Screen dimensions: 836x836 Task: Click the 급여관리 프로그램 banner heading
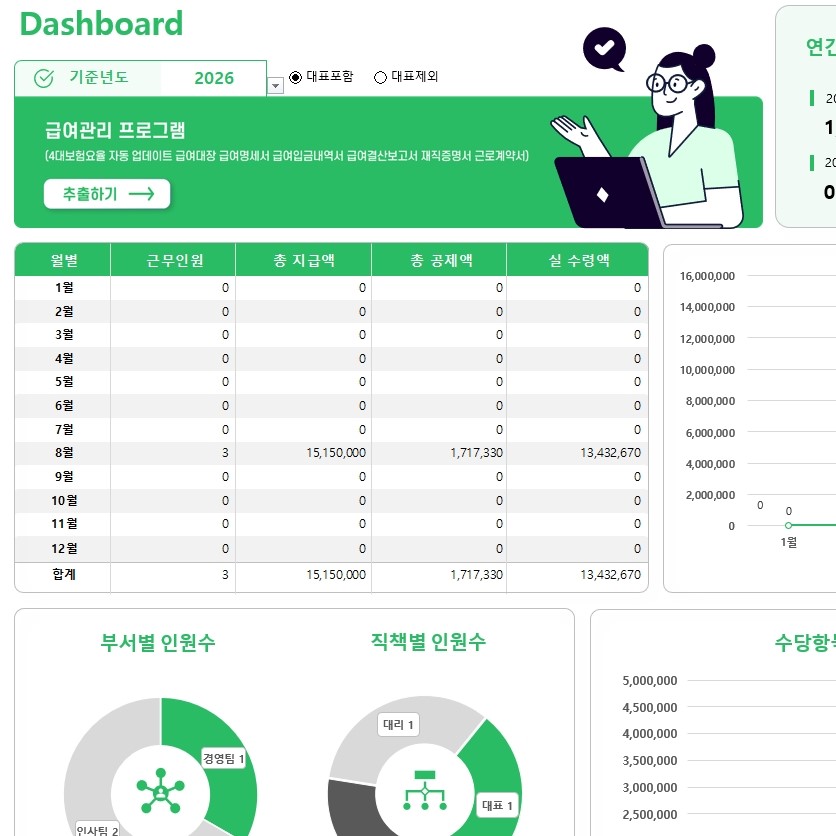click(115, 130)
